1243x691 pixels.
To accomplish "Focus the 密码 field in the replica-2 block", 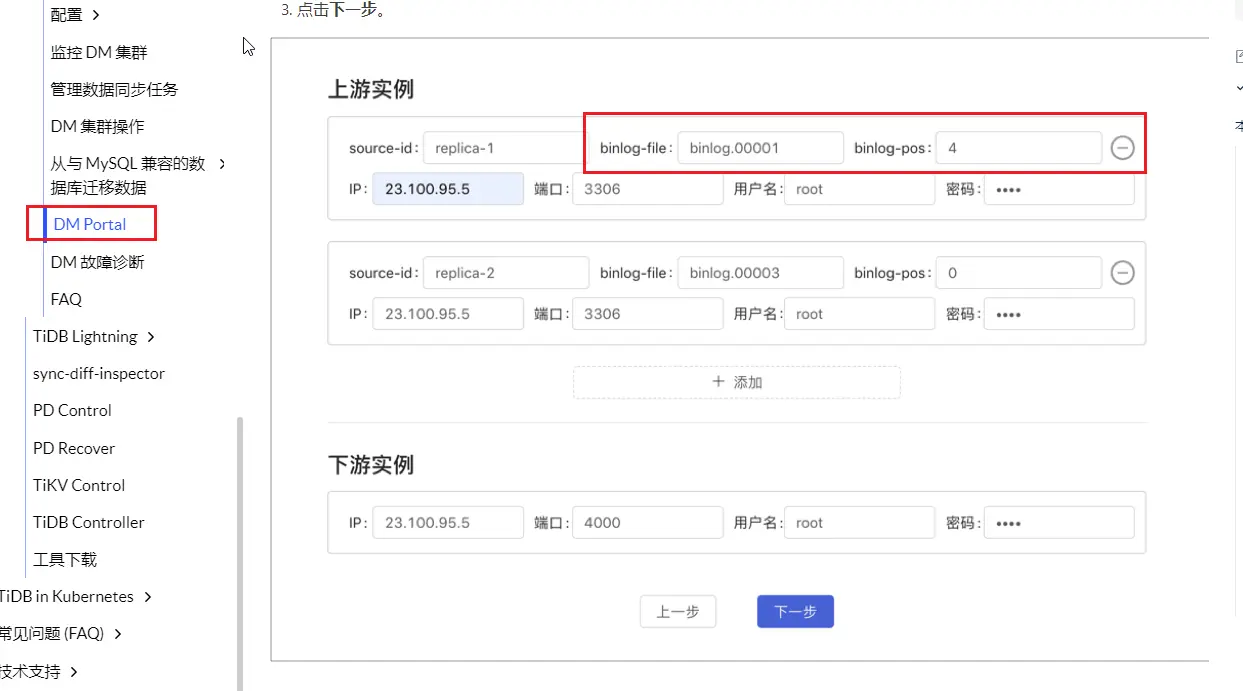I will pyautogui.click(x=1059, y=314).
